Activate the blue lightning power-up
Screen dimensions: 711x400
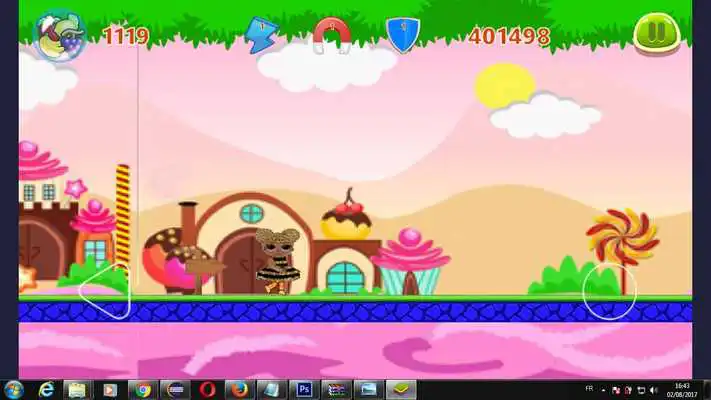tap(260, 35)
